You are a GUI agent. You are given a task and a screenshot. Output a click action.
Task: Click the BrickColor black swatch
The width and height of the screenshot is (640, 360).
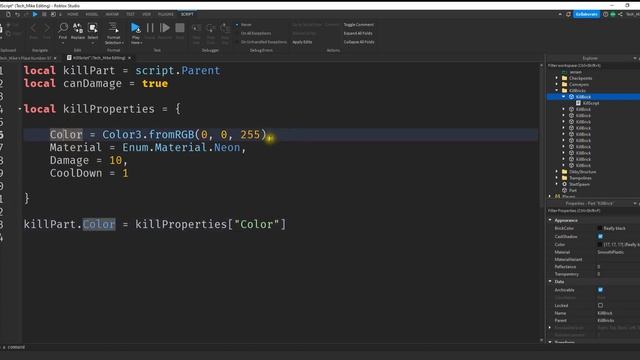tap(600, 229)
